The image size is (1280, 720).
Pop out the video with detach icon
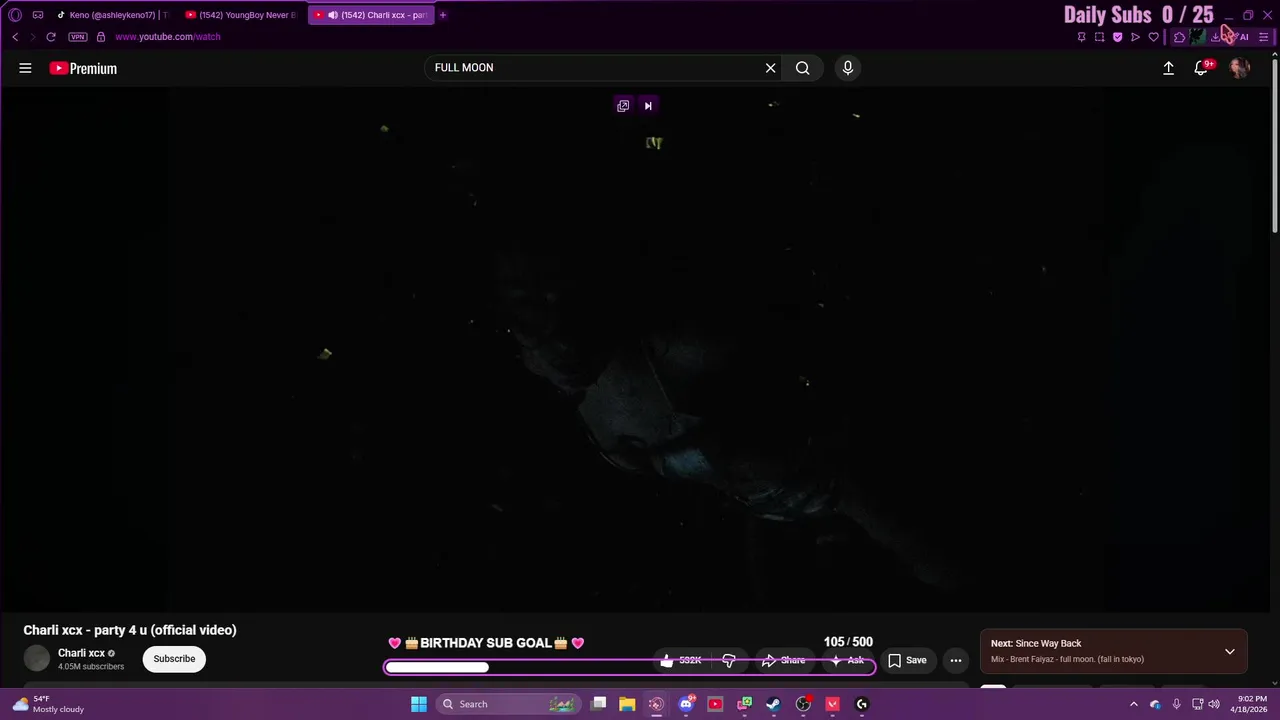(x=623, y=106)
